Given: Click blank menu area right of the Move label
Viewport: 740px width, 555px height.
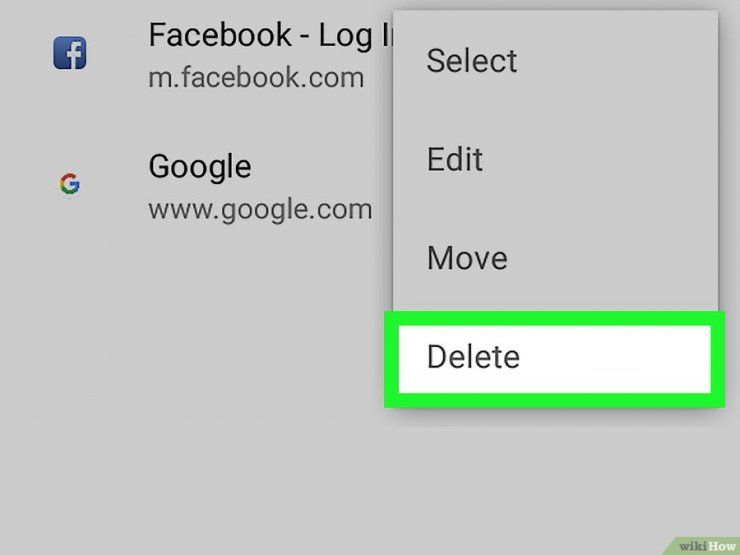Looking at the screenshot, I should (620, 258).
